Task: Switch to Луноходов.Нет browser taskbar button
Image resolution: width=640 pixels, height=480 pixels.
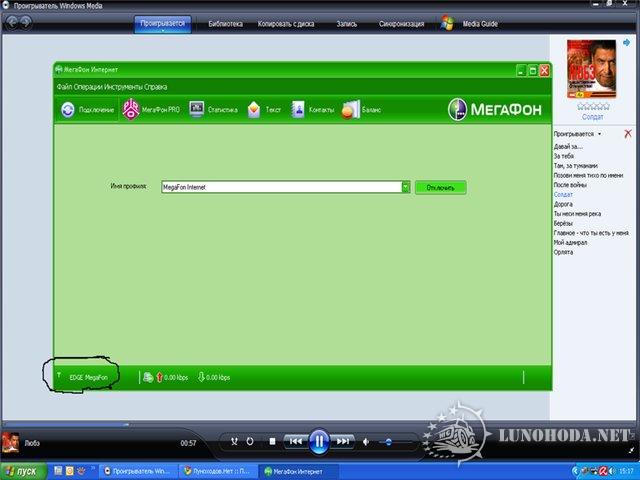Action: point(218,471)
